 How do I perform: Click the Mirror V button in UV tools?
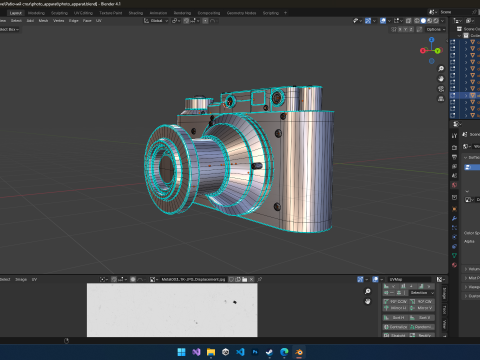[422, 308]
